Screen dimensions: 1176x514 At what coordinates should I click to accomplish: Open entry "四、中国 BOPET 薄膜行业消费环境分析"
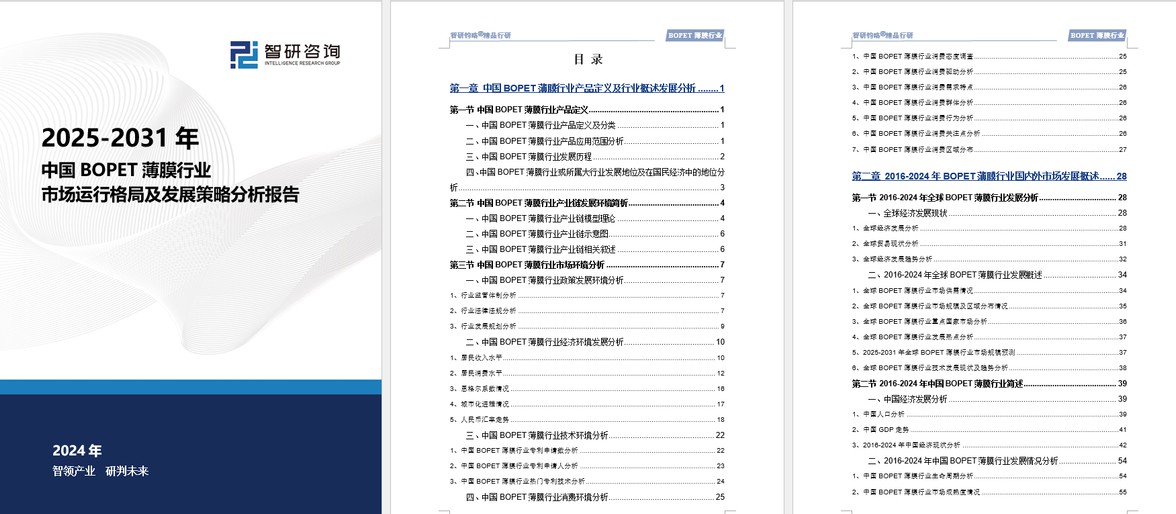(596, 497)
